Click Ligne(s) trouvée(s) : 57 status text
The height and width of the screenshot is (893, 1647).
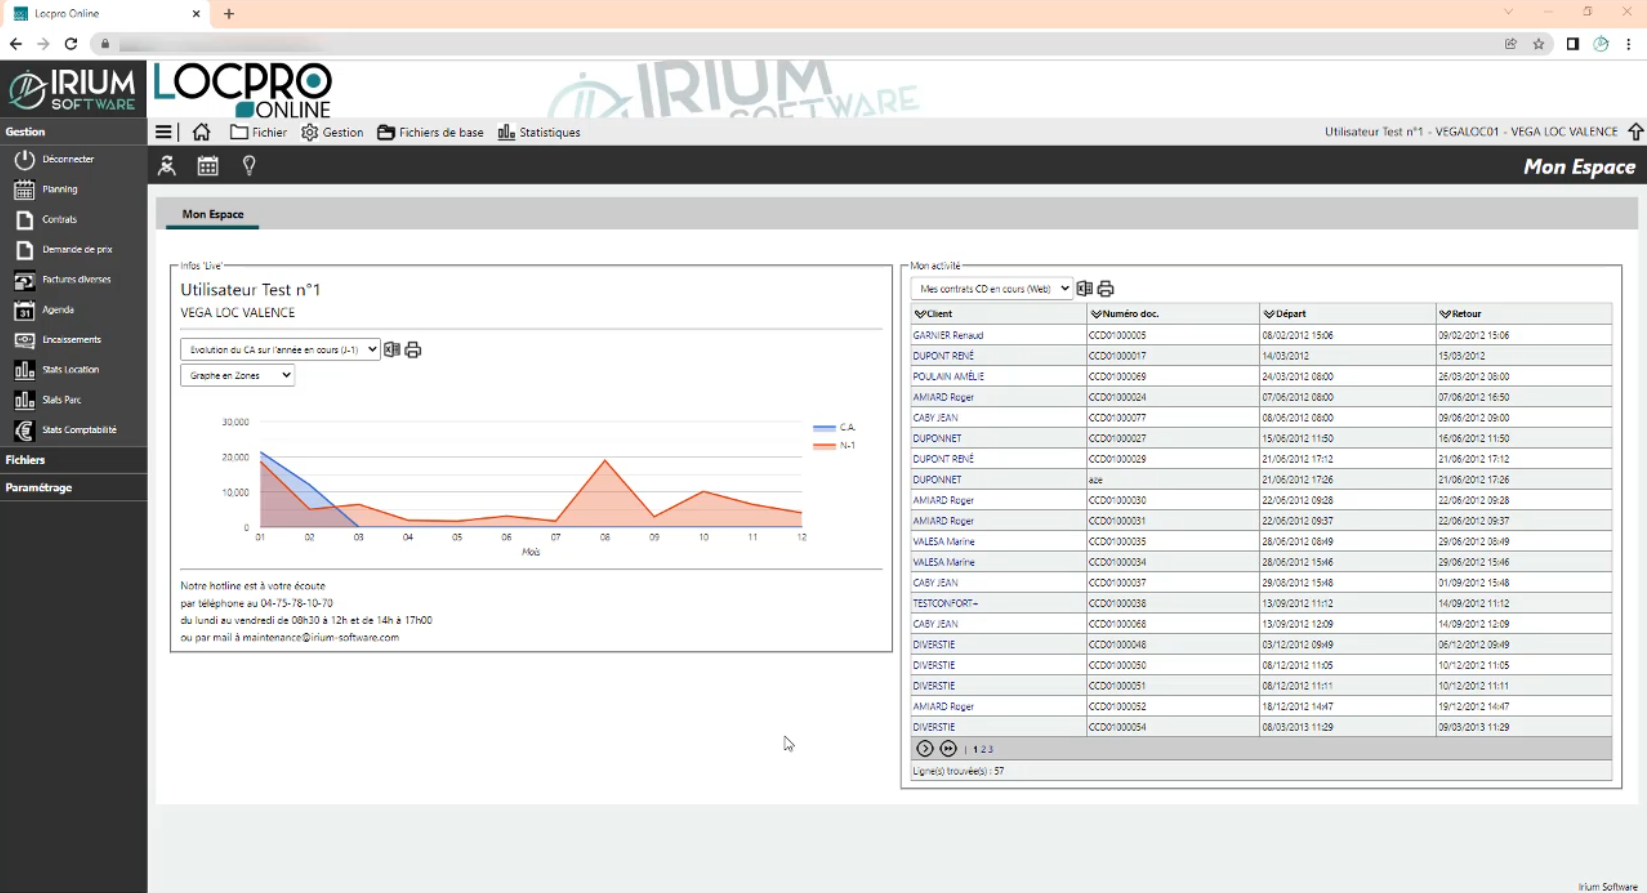(958, 771)
